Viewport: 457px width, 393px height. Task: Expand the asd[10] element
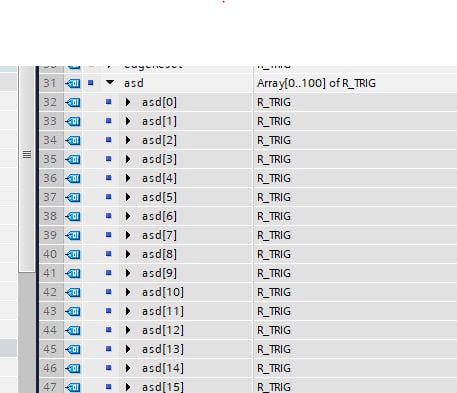tap(128, 292)
